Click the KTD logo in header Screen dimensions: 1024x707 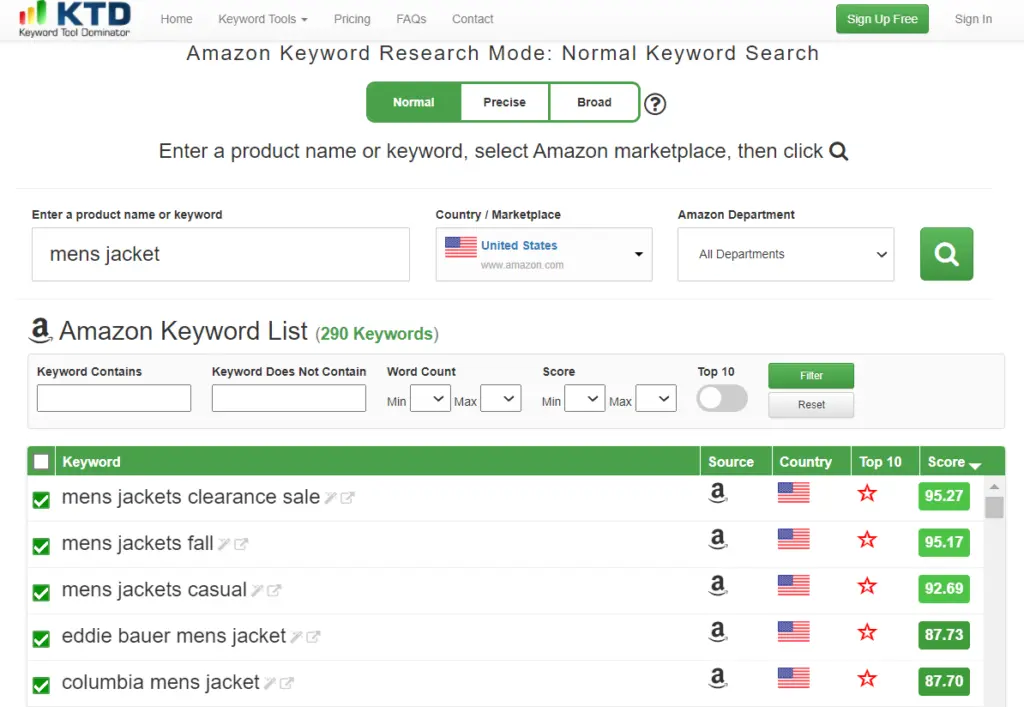pos(75,19)
